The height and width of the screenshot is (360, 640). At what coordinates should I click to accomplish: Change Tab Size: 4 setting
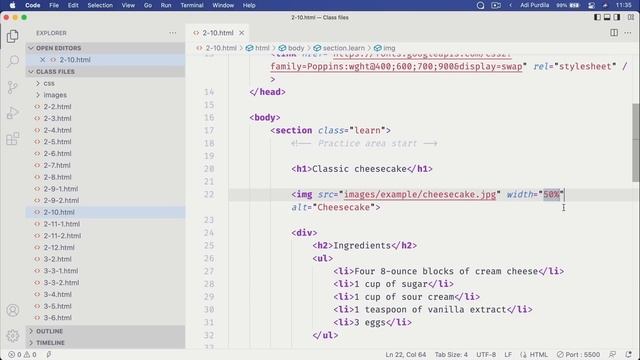click(x=451, y=355)
